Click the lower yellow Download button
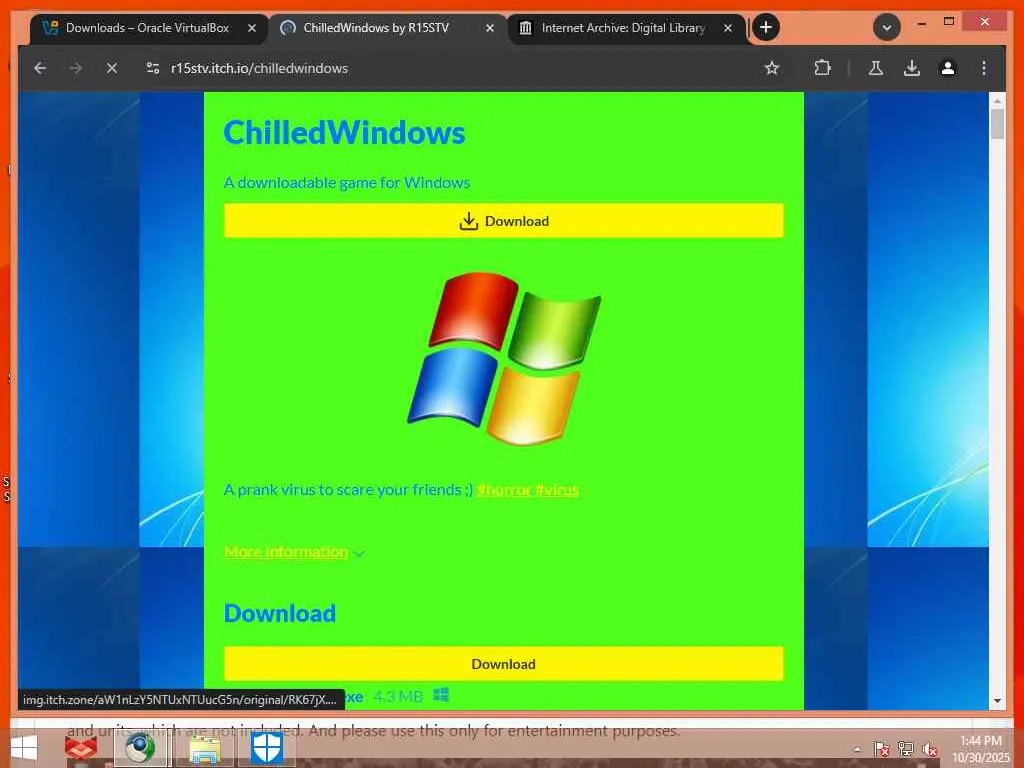Screen dimensions: 1024x768 (504, 664)
